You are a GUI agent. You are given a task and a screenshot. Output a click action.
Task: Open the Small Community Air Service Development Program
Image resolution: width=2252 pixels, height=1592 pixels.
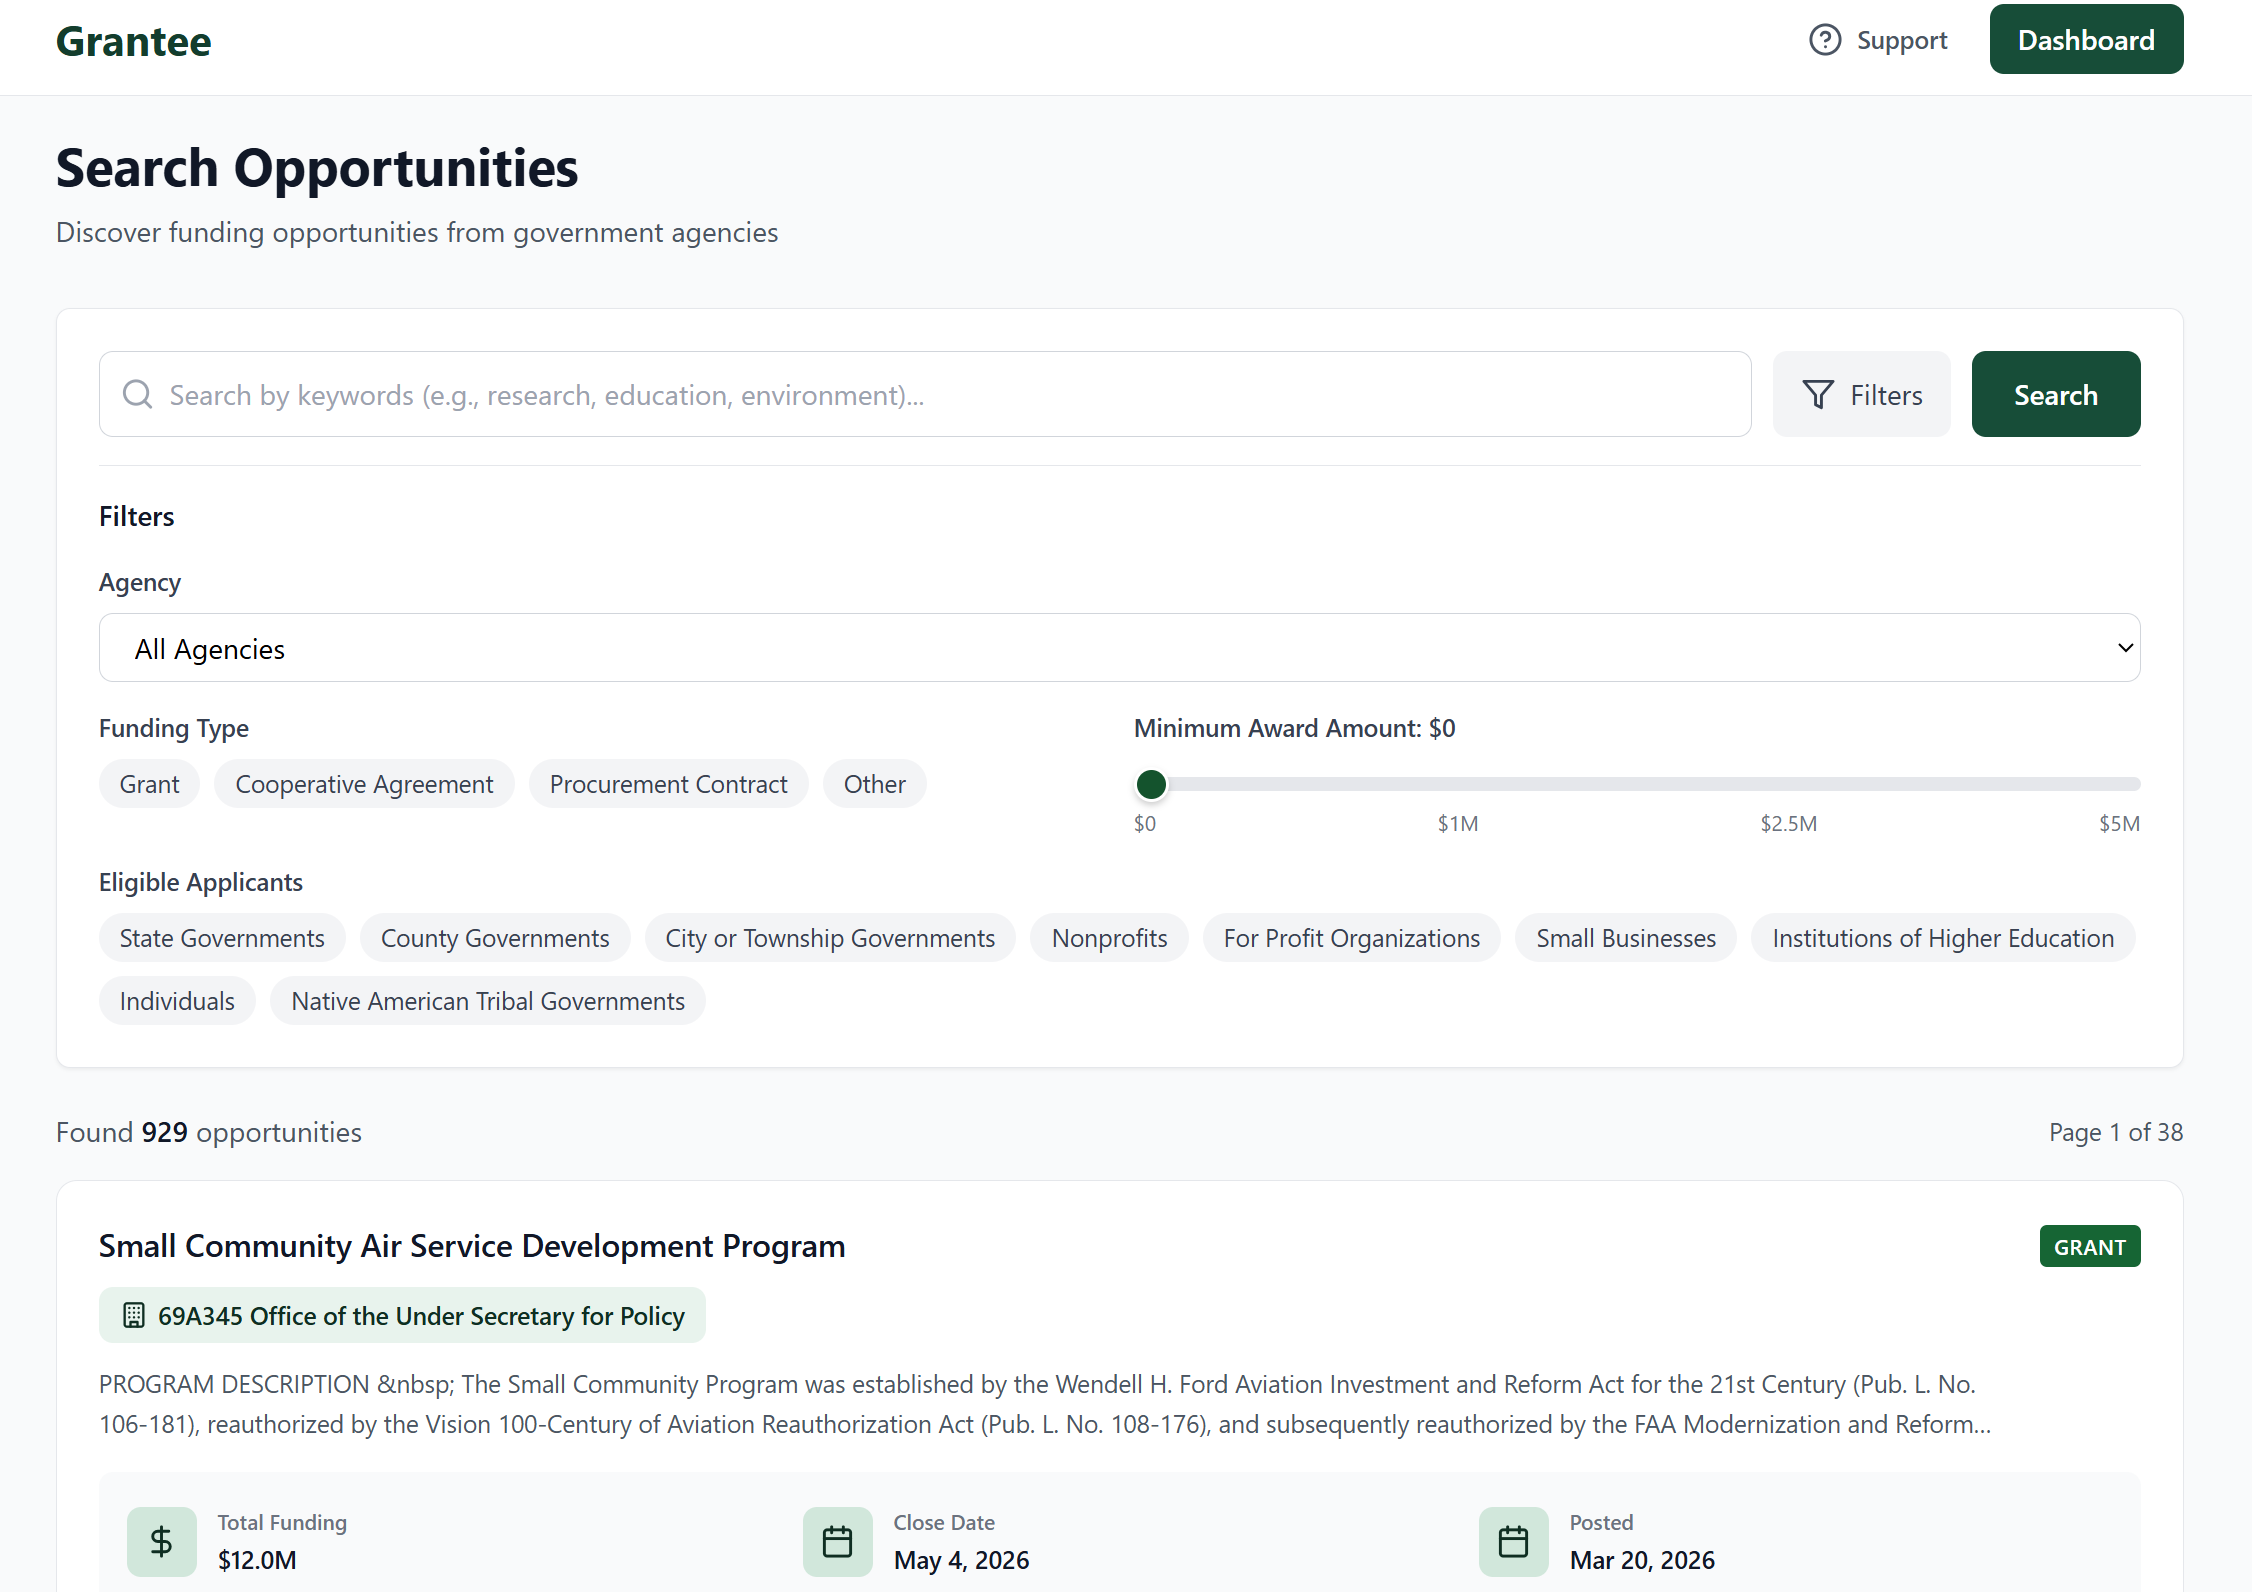(x=471, y=1246)
